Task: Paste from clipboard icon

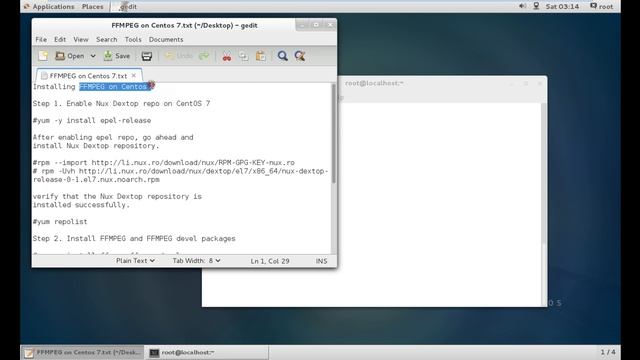Action: click(x=261, y=56)
